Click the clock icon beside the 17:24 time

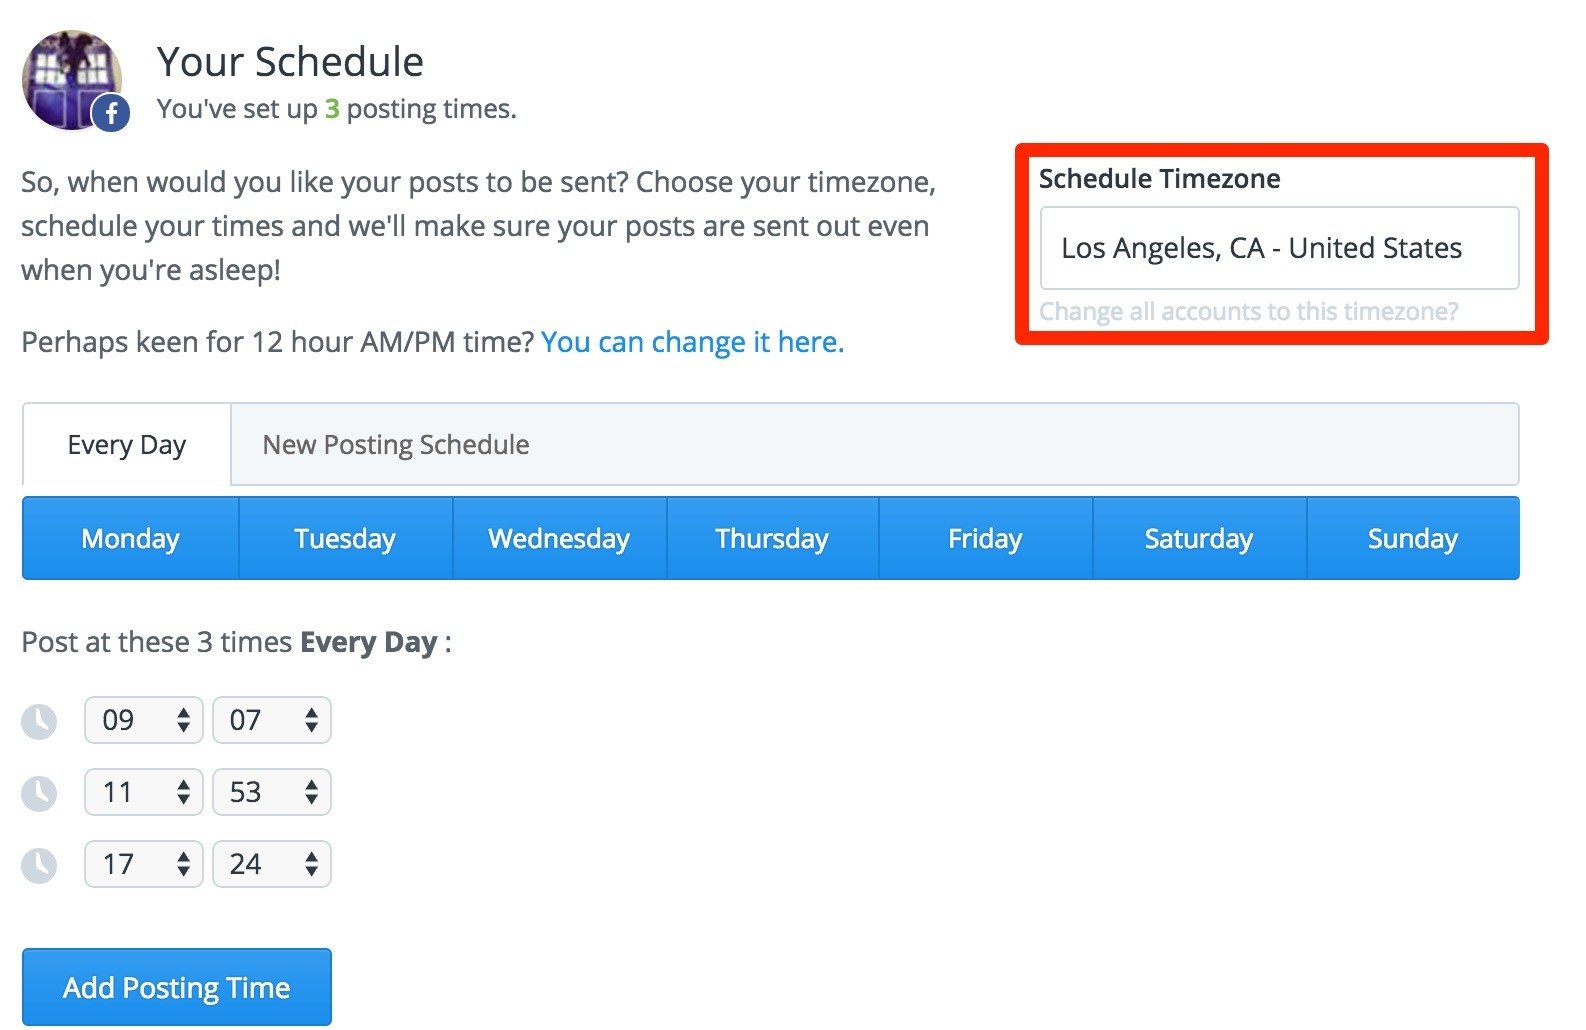pyautogui.click(x=39, y=864)
